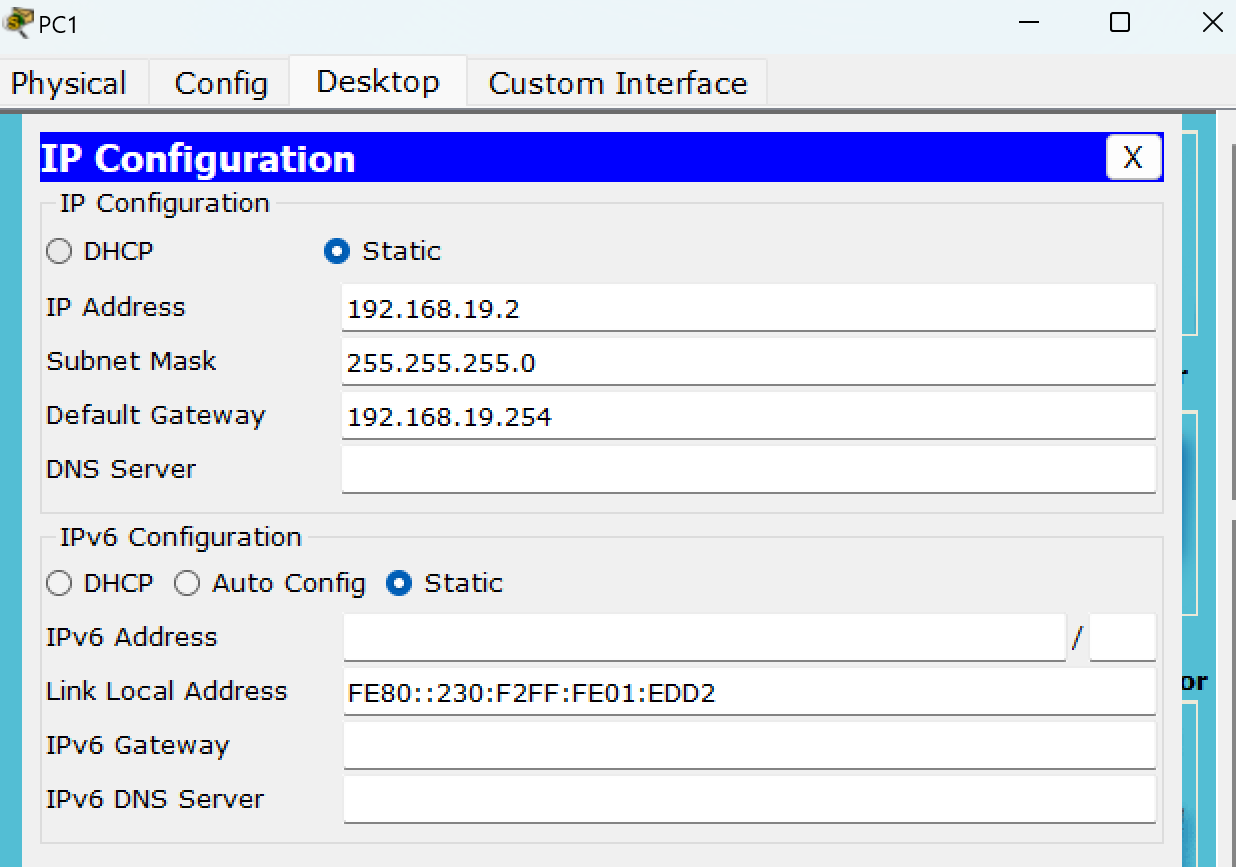This screenshot has width=1236, height=867.
Task: Open the Config tab
Action: pyautogui.click(x=220, y=83)
